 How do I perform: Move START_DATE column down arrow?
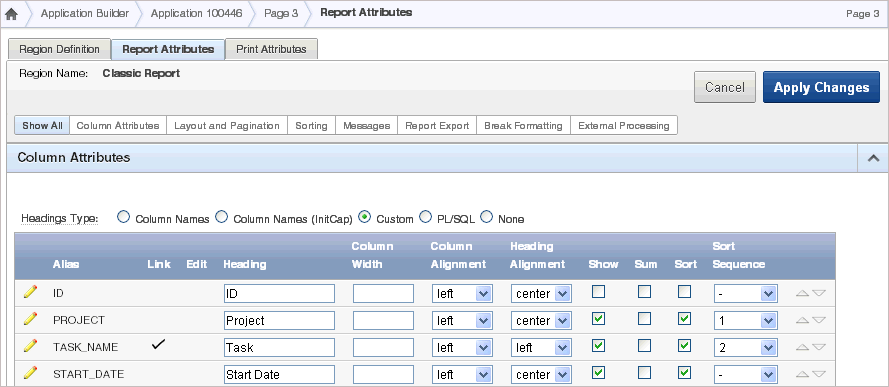coord(819,375)
